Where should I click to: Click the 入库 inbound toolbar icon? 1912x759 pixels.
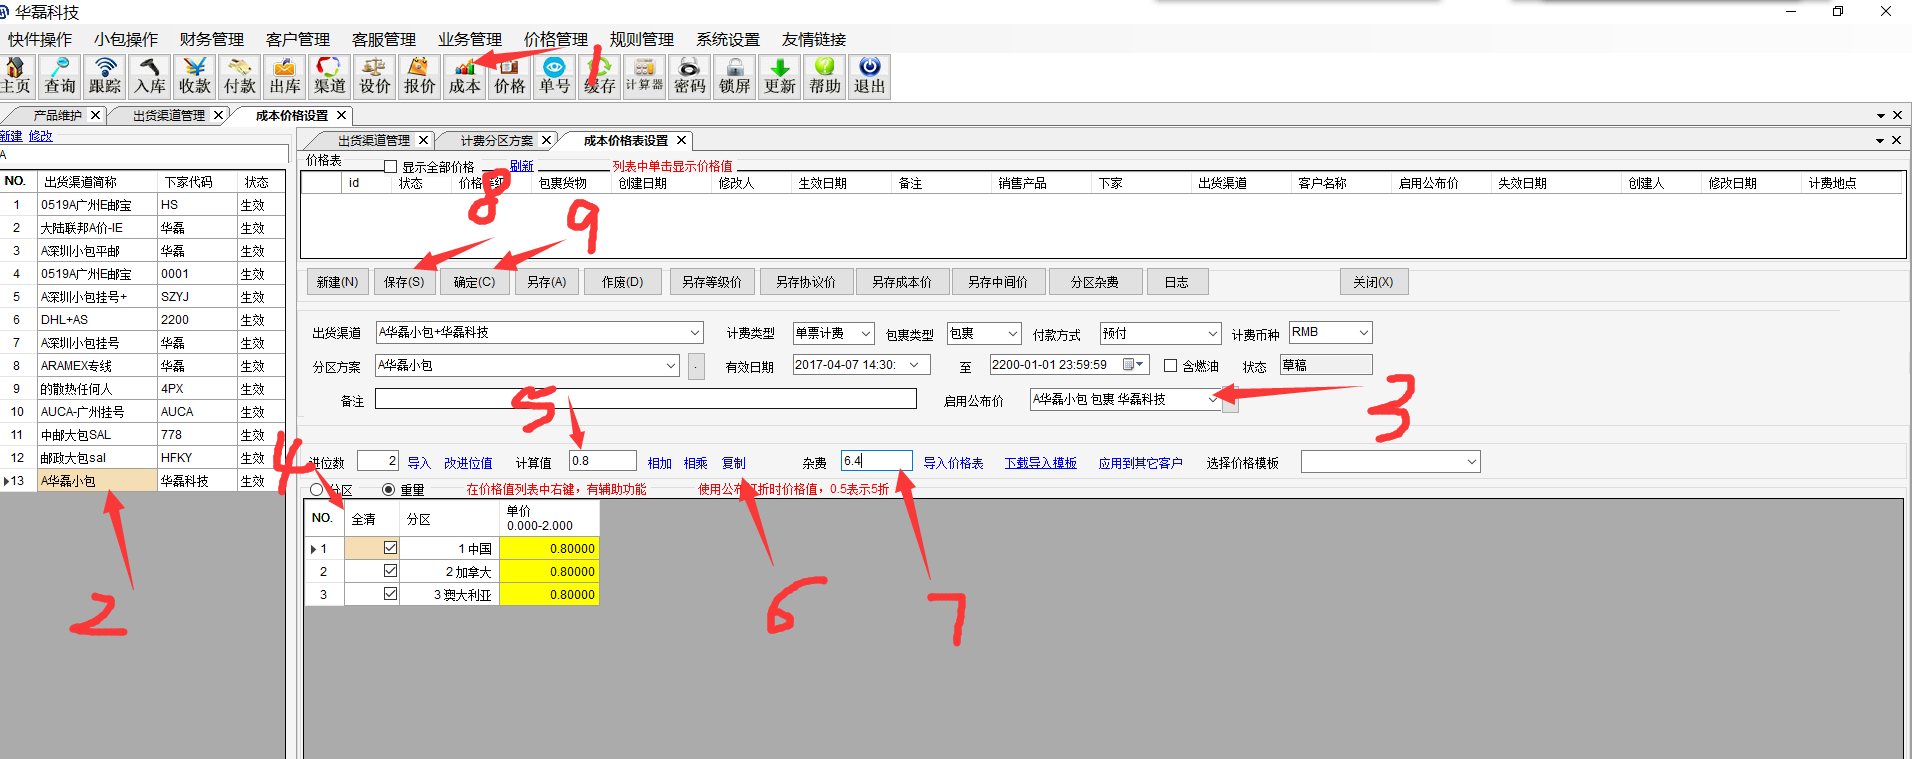[150, 76]
